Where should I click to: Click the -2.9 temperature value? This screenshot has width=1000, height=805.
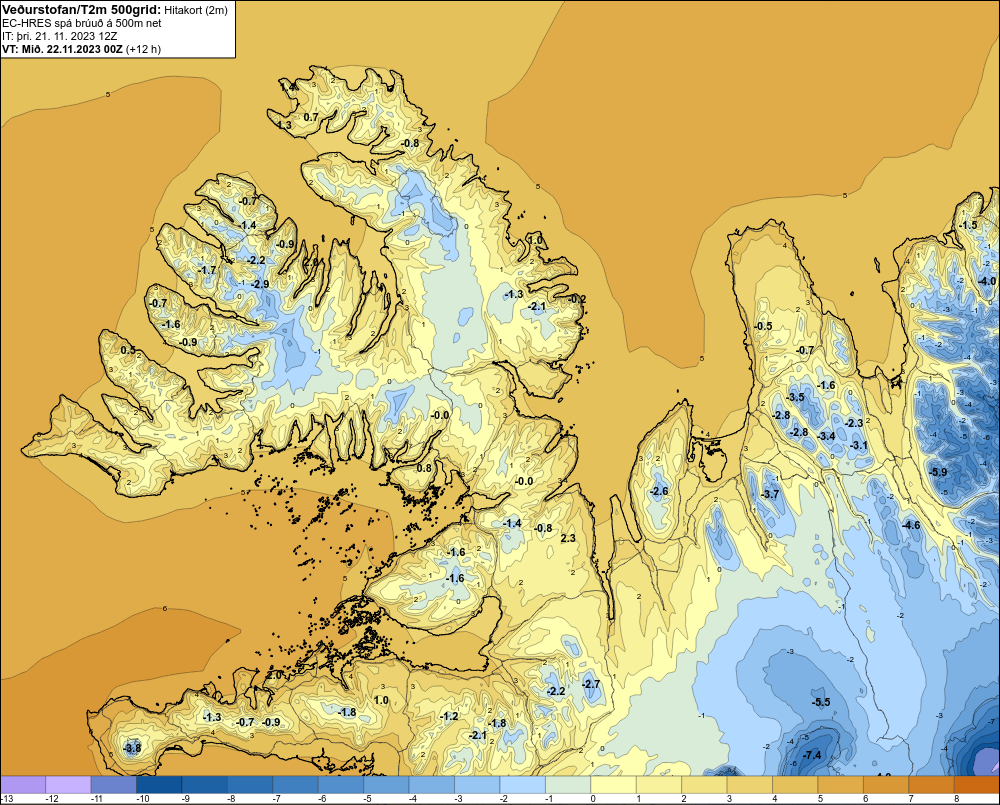pyautogui.click(x=260, y=284)
